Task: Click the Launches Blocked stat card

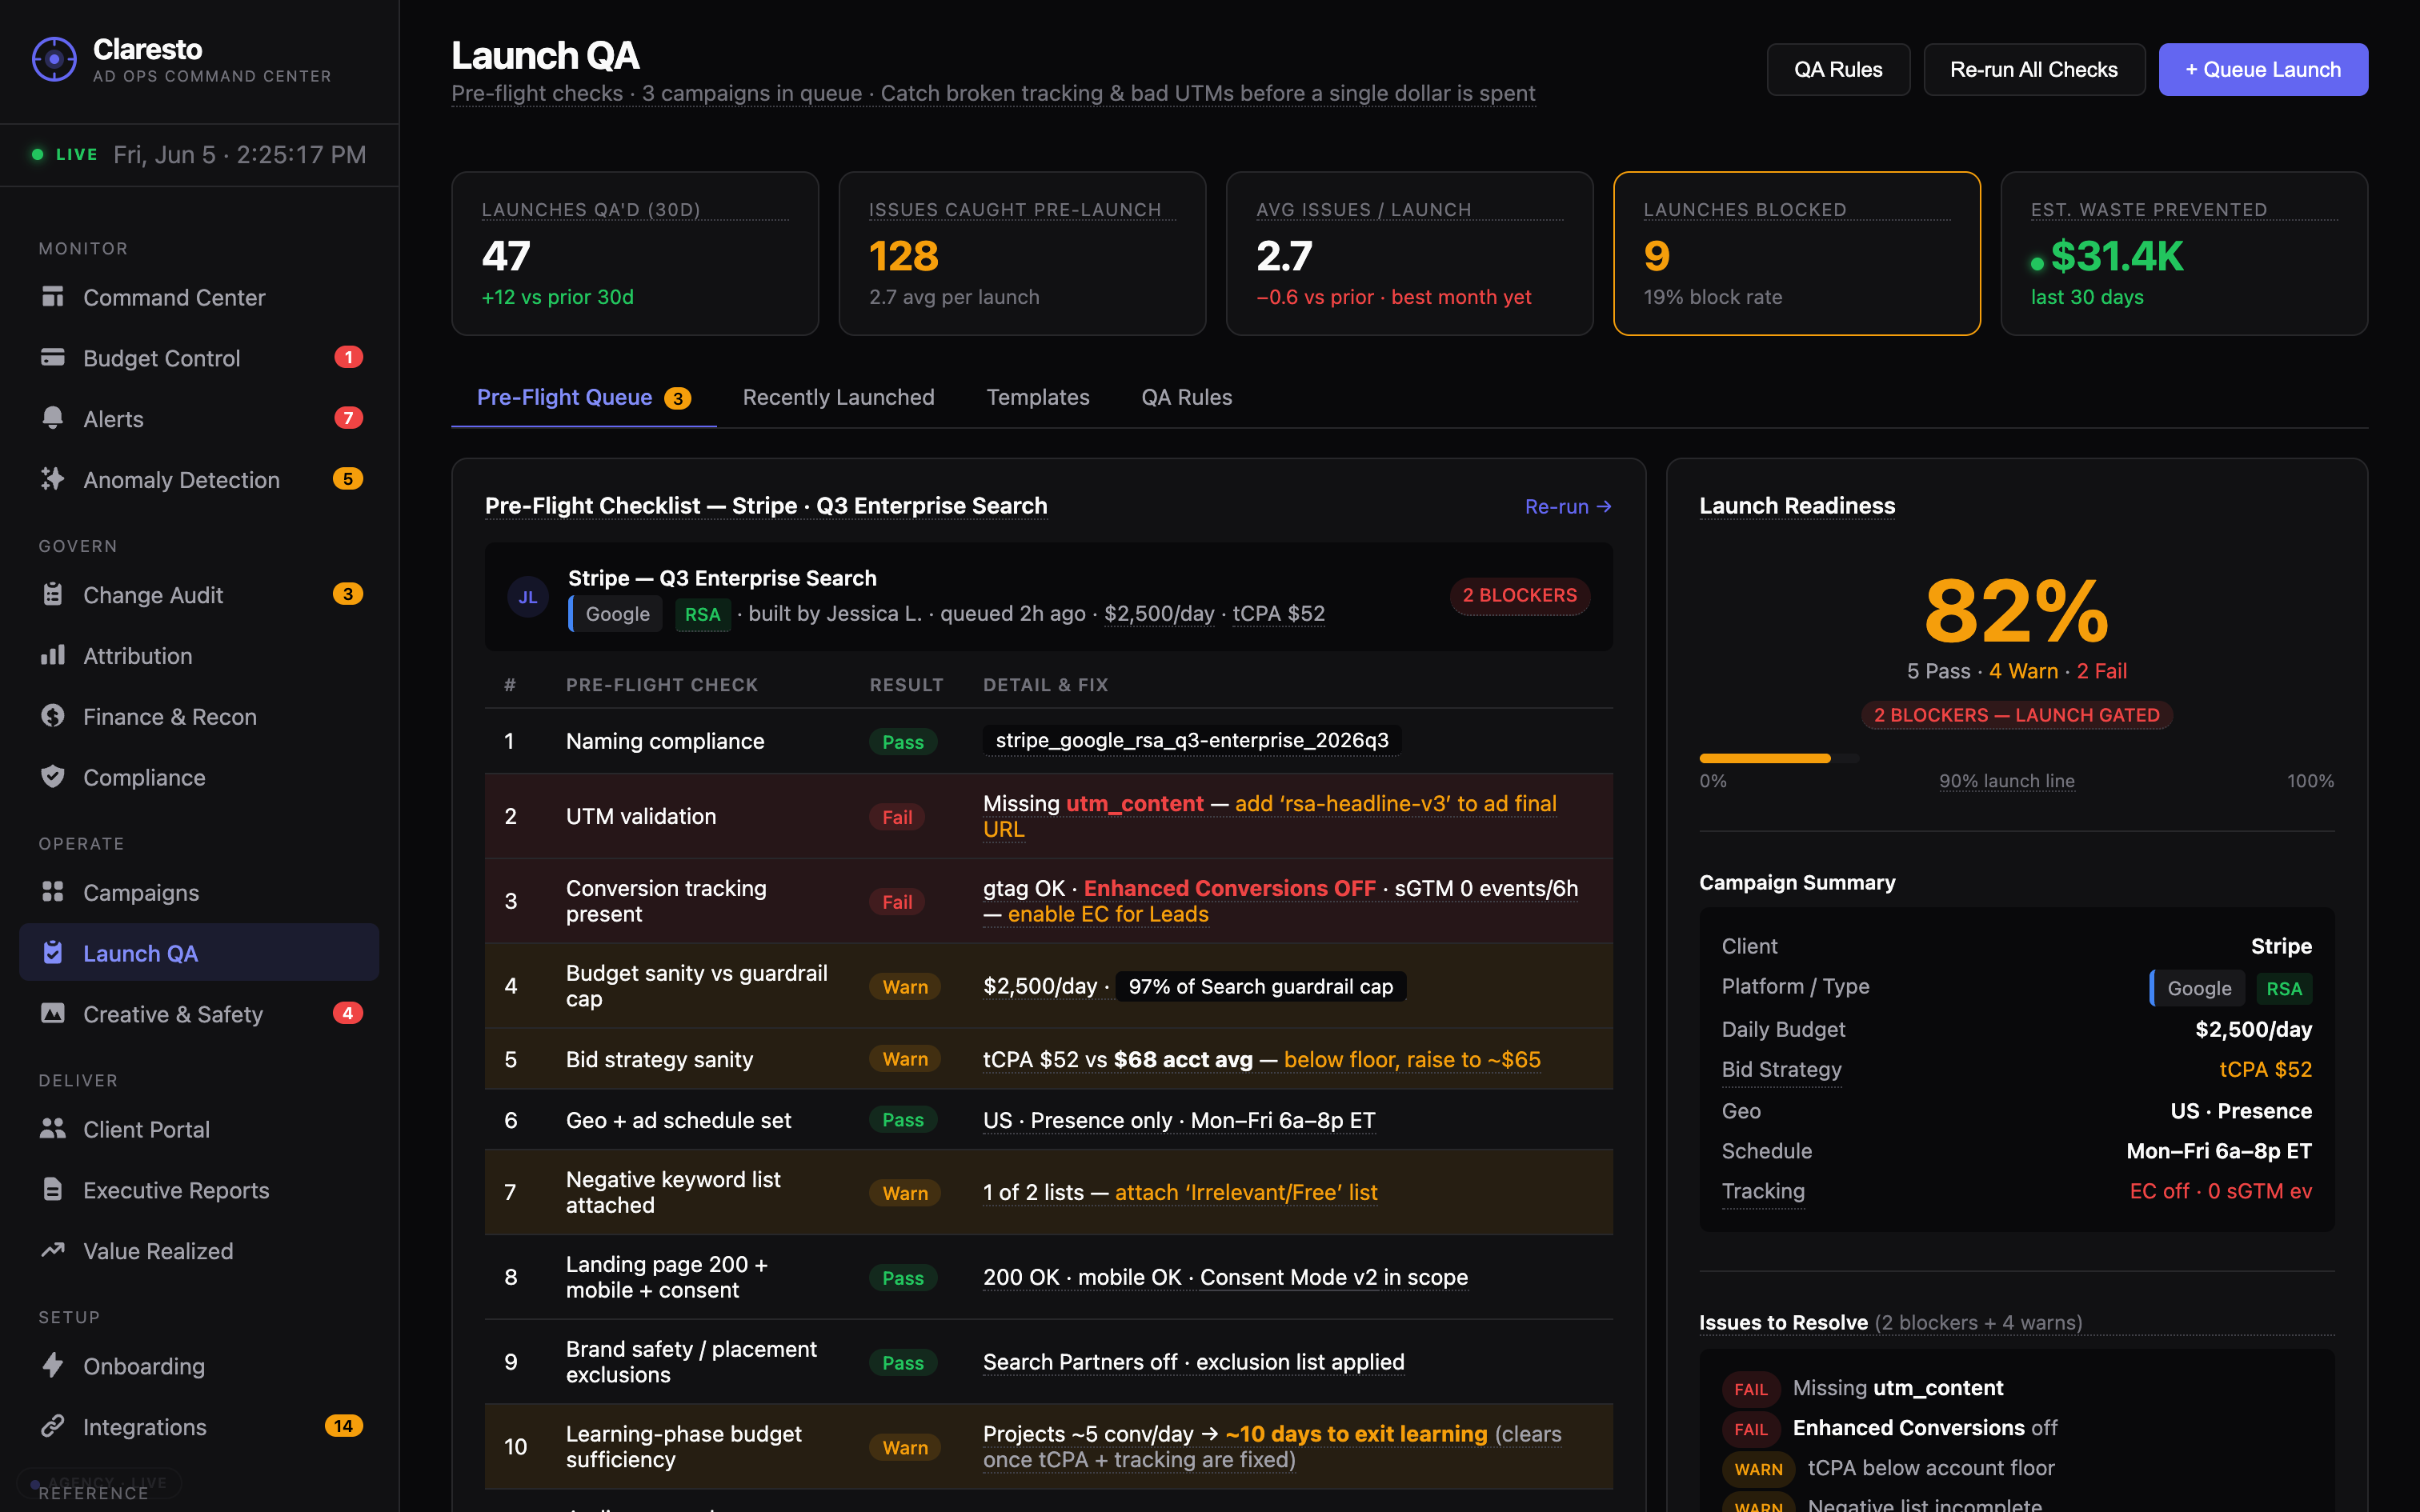Action: coord(1796,254)
